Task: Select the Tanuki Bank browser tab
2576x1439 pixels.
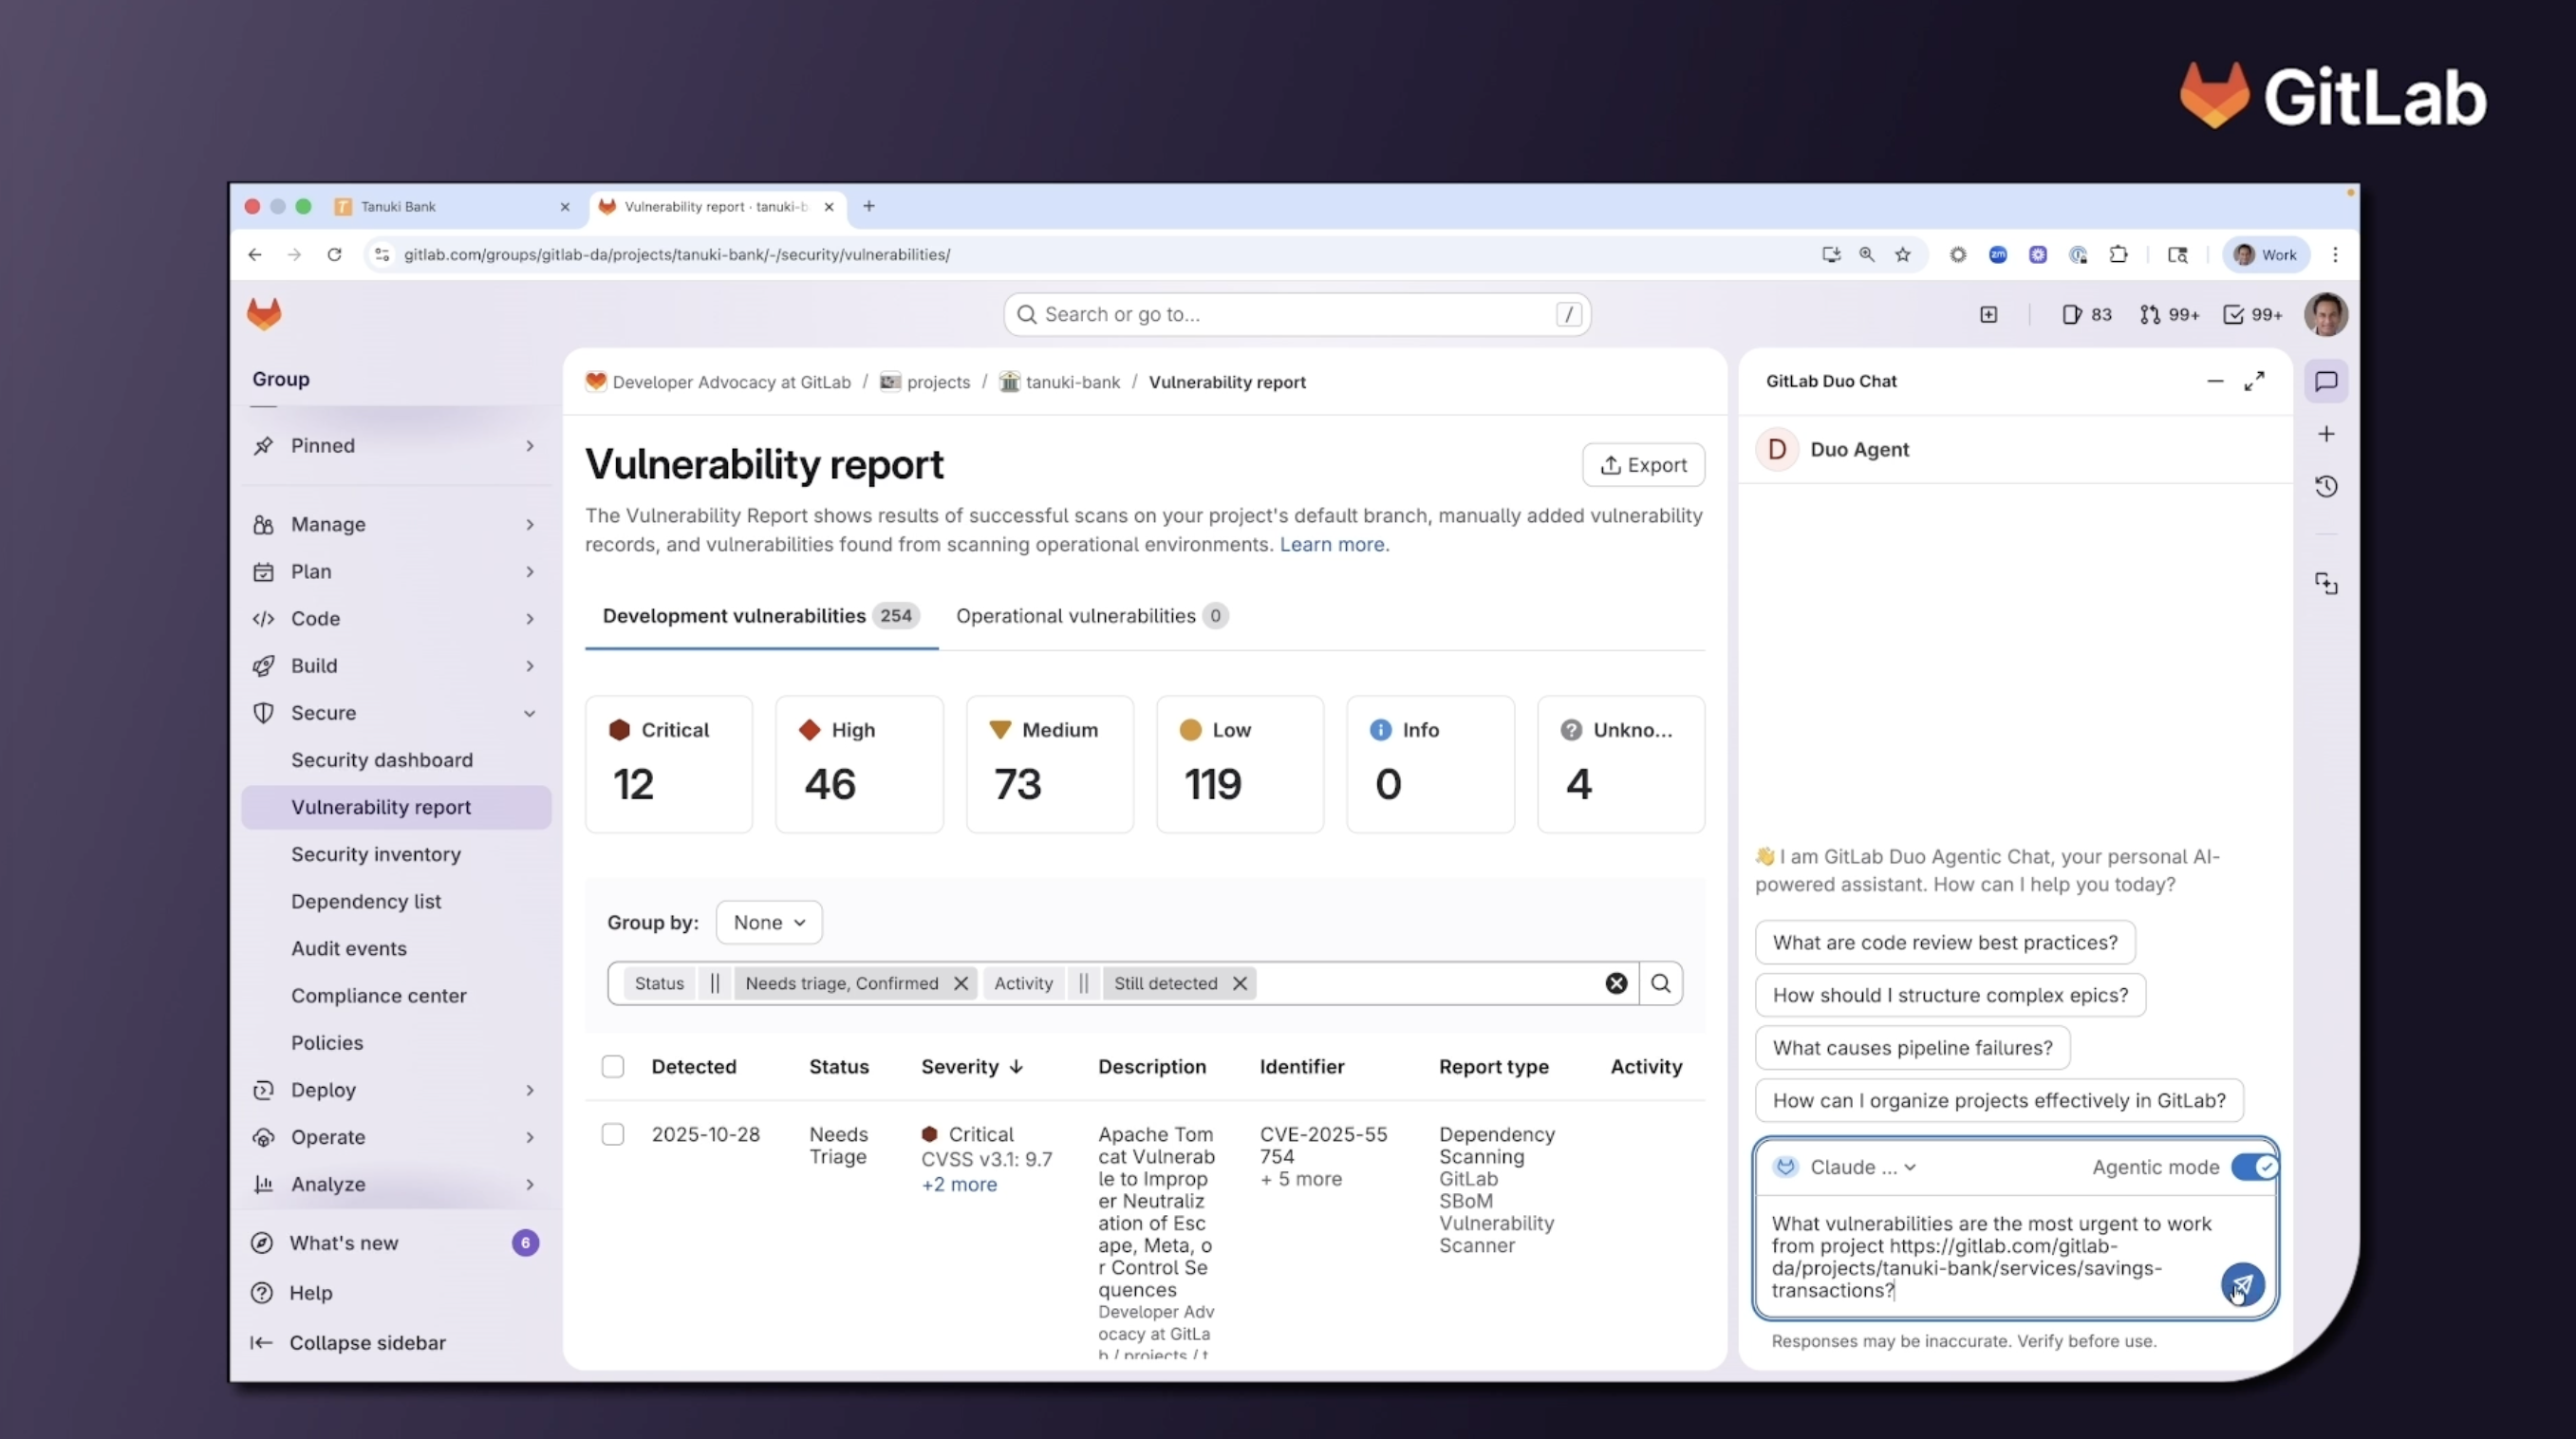Action: [x=400, y=207]
